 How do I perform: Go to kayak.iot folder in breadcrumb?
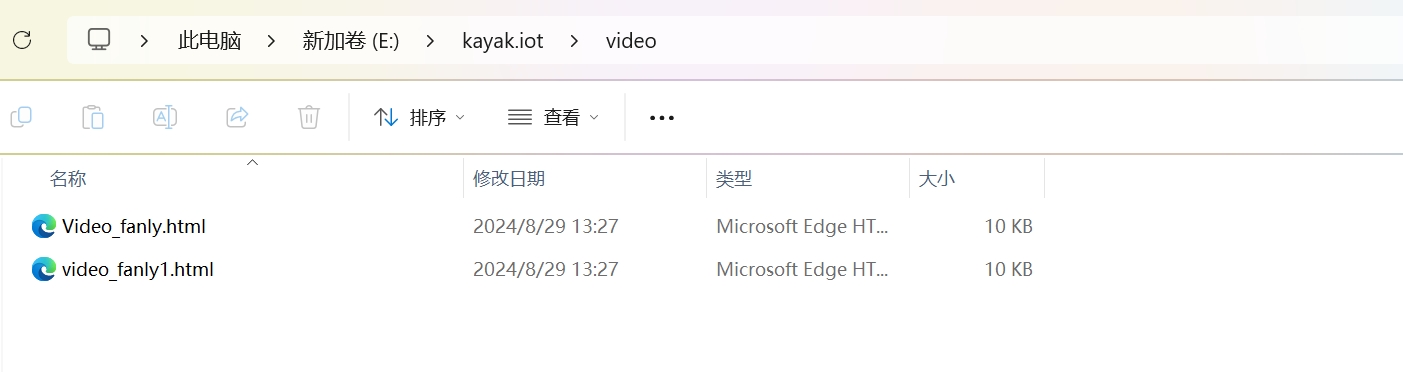(503, 41)
